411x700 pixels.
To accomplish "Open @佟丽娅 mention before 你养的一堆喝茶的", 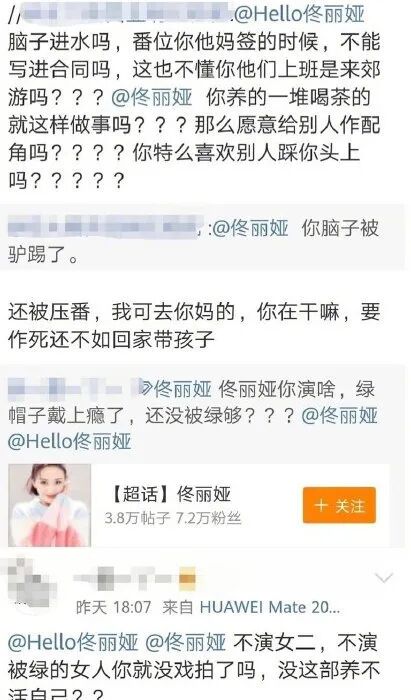I will (152, 98).
